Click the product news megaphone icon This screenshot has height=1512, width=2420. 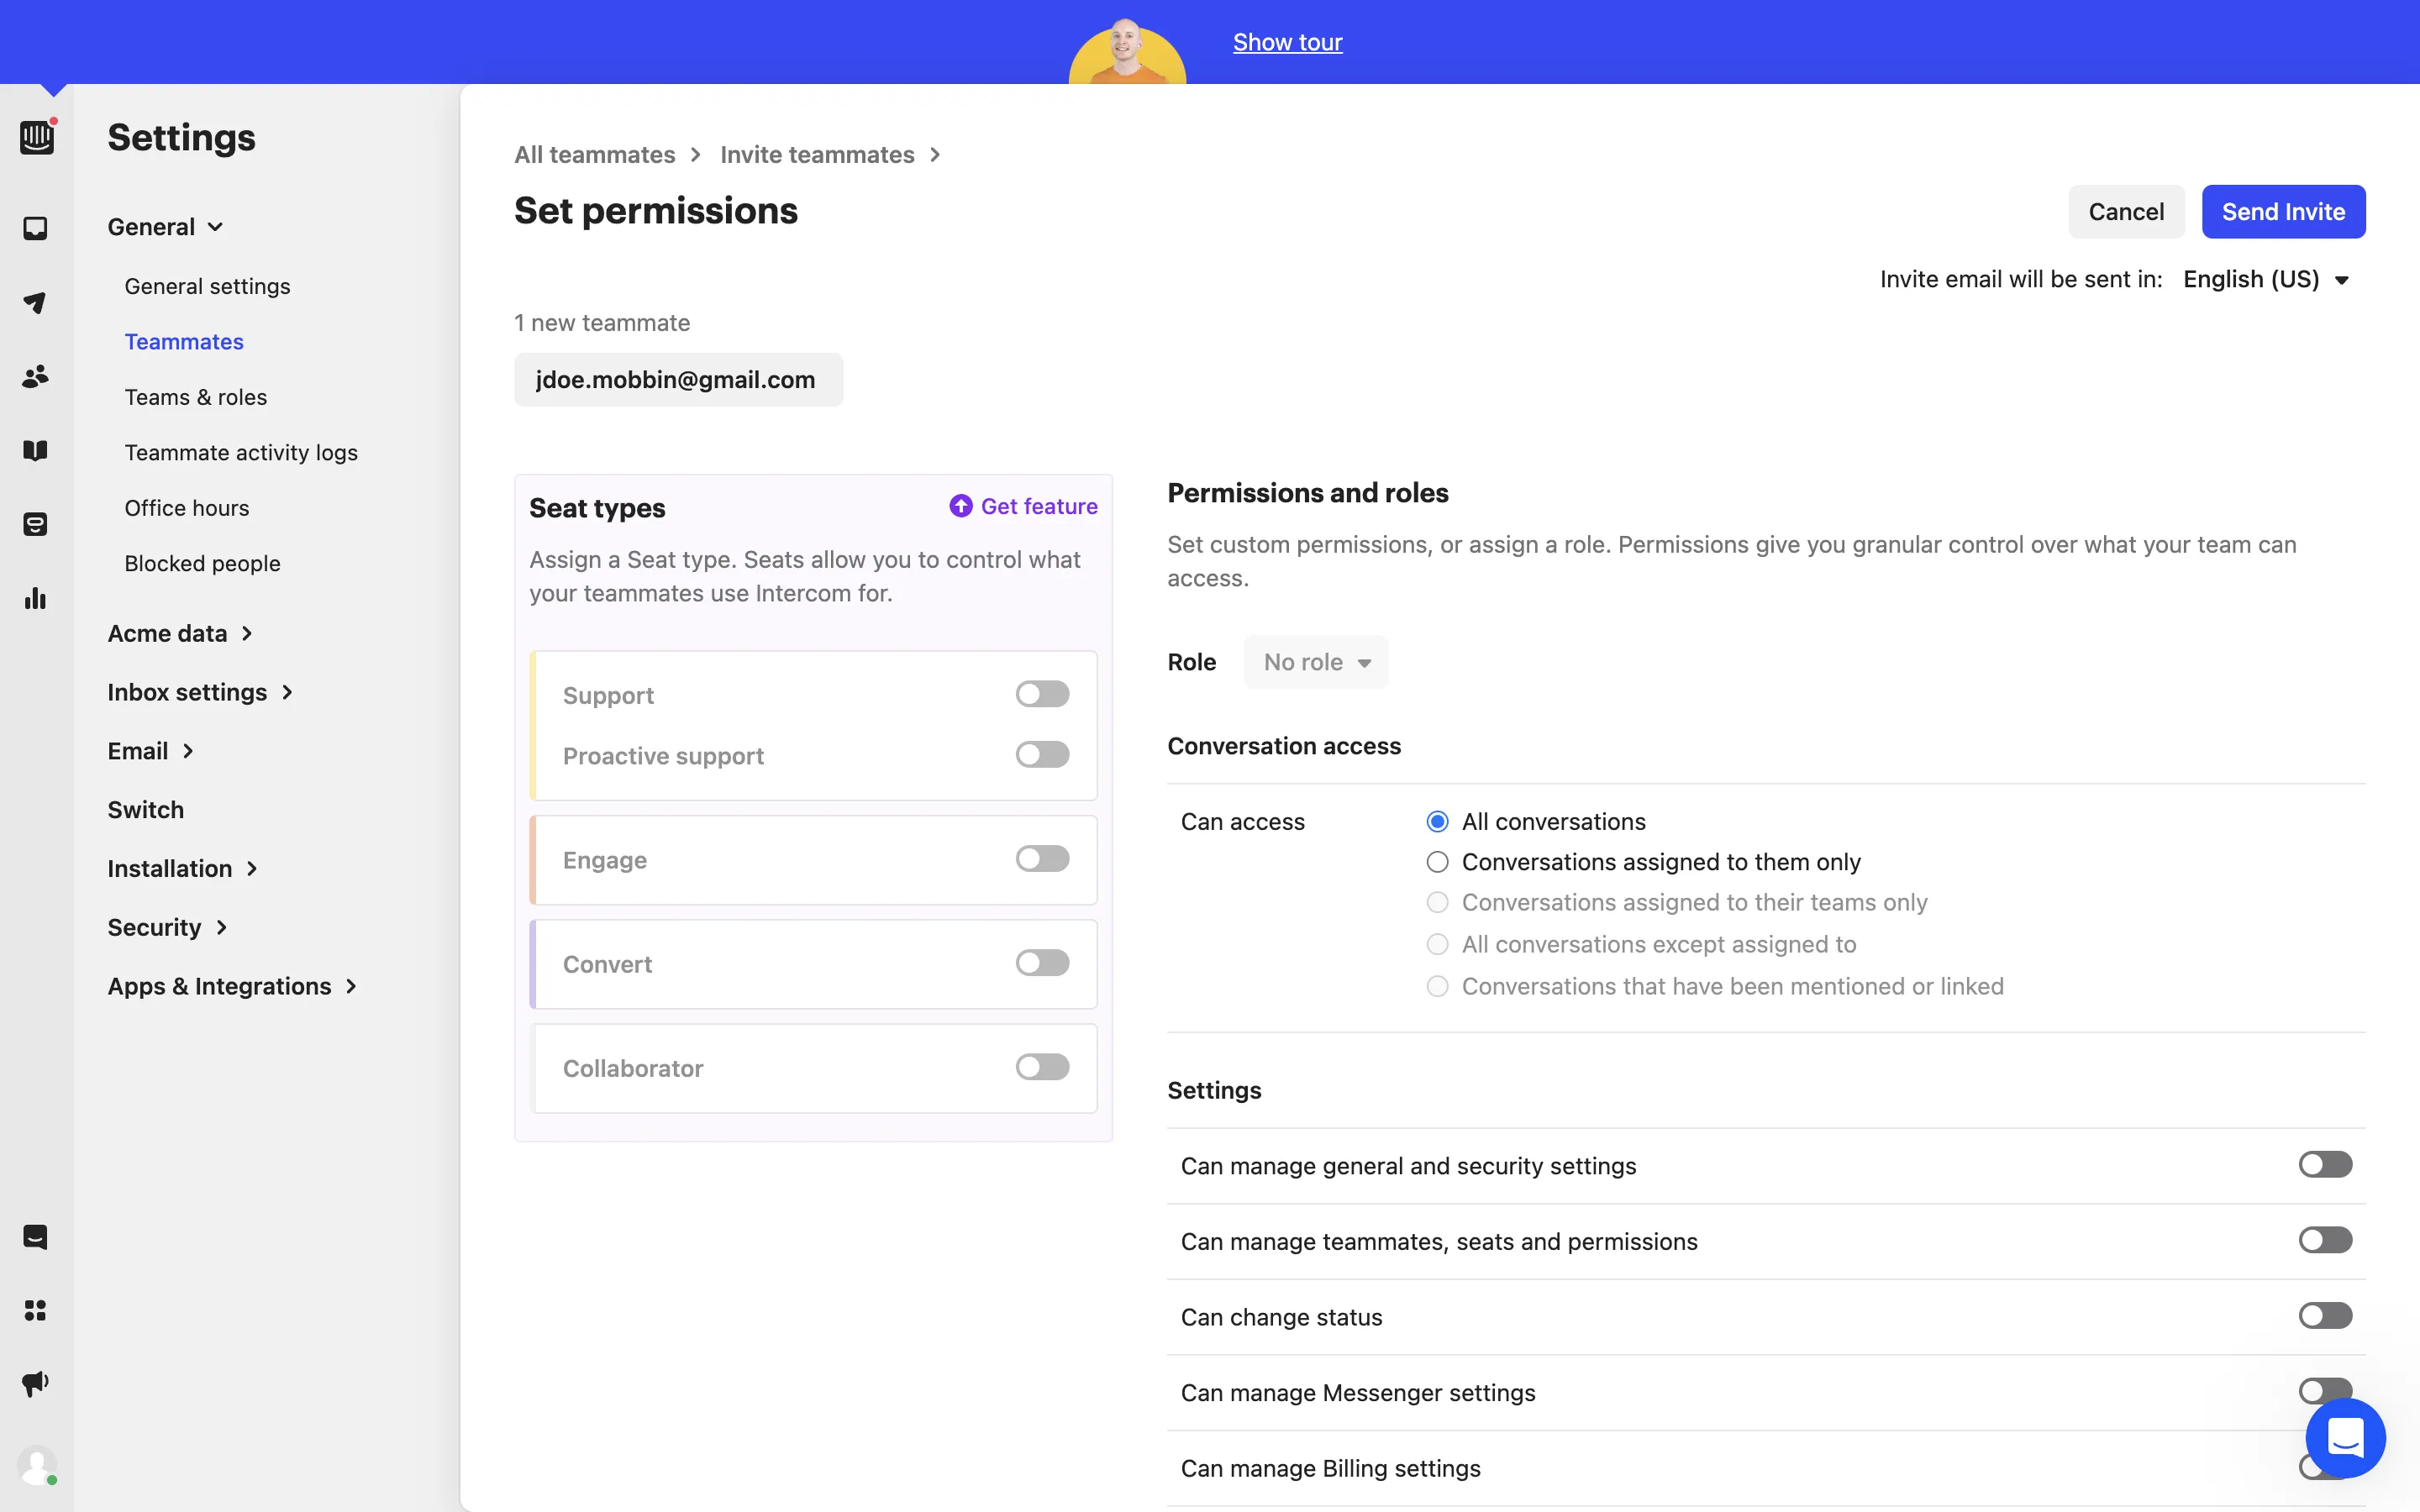point(35,1384)
